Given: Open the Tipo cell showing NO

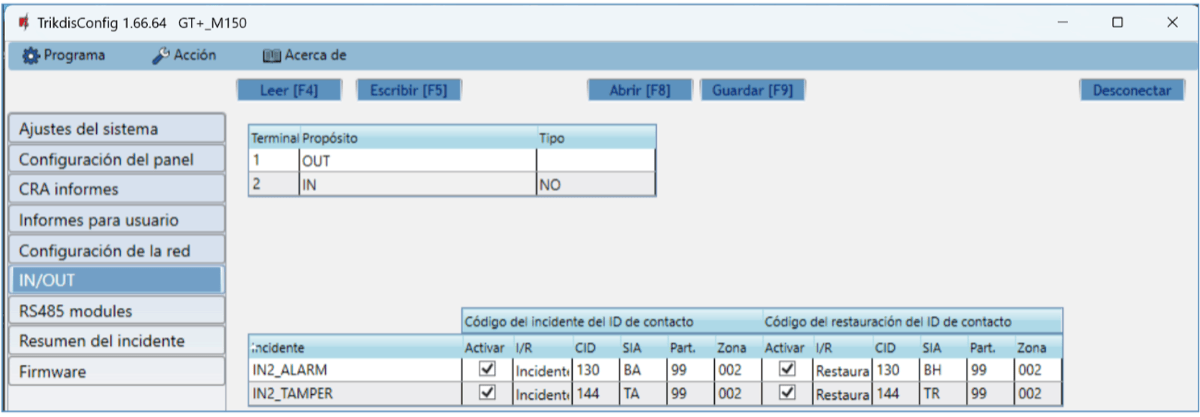Looking at the screenshot, I should pos(595,184).
